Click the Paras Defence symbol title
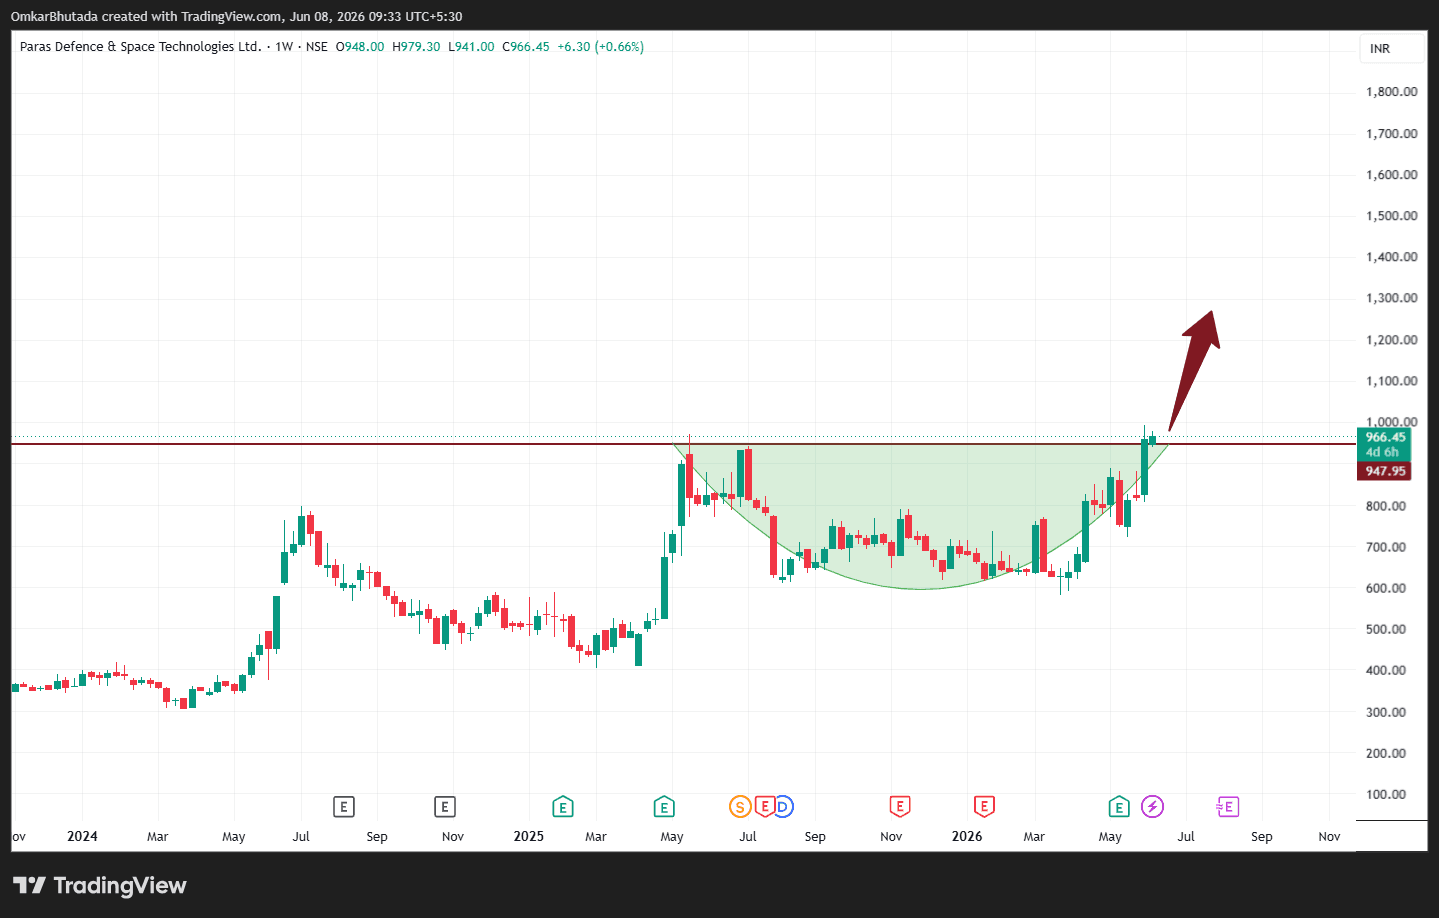Viewport: 1439px width, 918px height. [x=141, y=47]
